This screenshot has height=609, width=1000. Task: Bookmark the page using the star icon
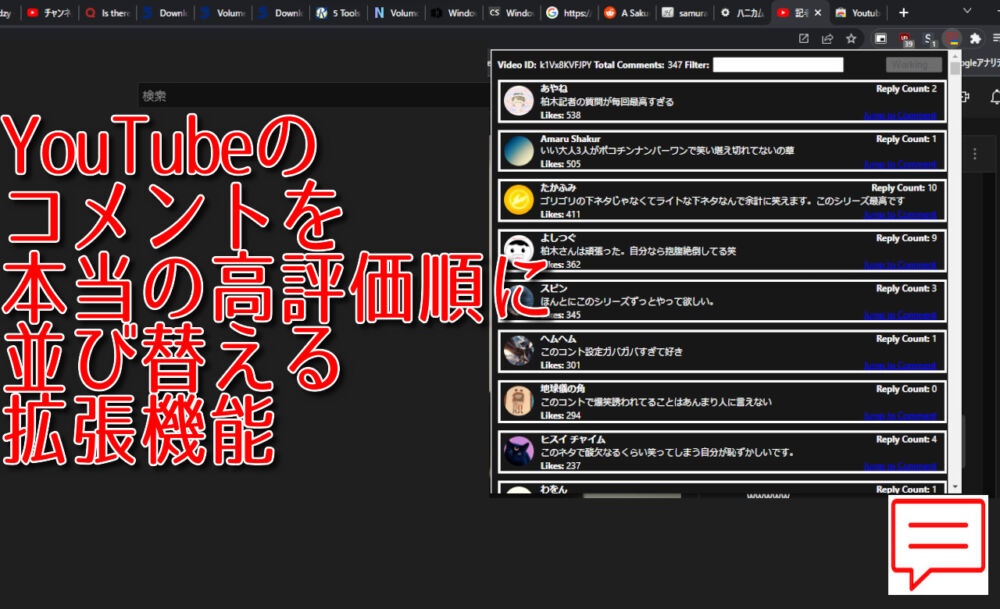(851, 39)
